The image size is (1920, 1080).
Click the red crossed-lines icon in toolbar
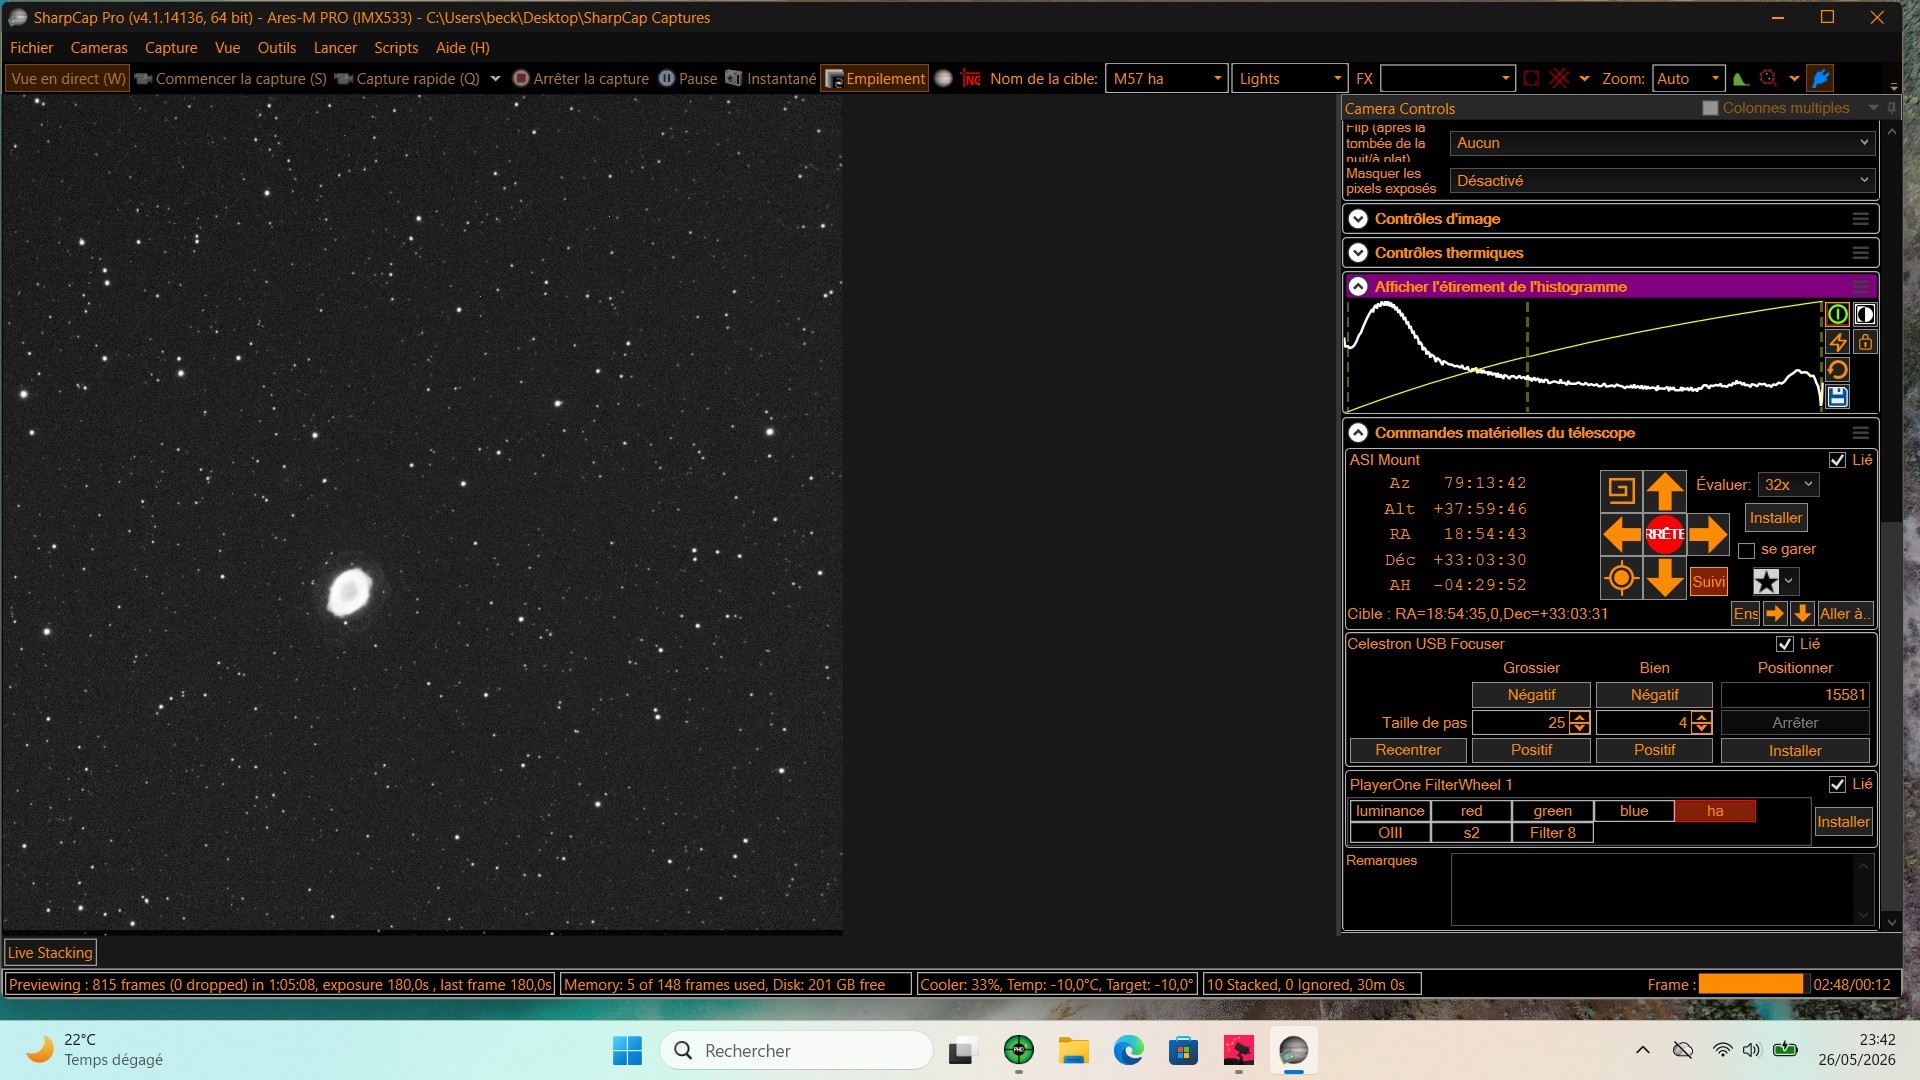(1559, 79)
